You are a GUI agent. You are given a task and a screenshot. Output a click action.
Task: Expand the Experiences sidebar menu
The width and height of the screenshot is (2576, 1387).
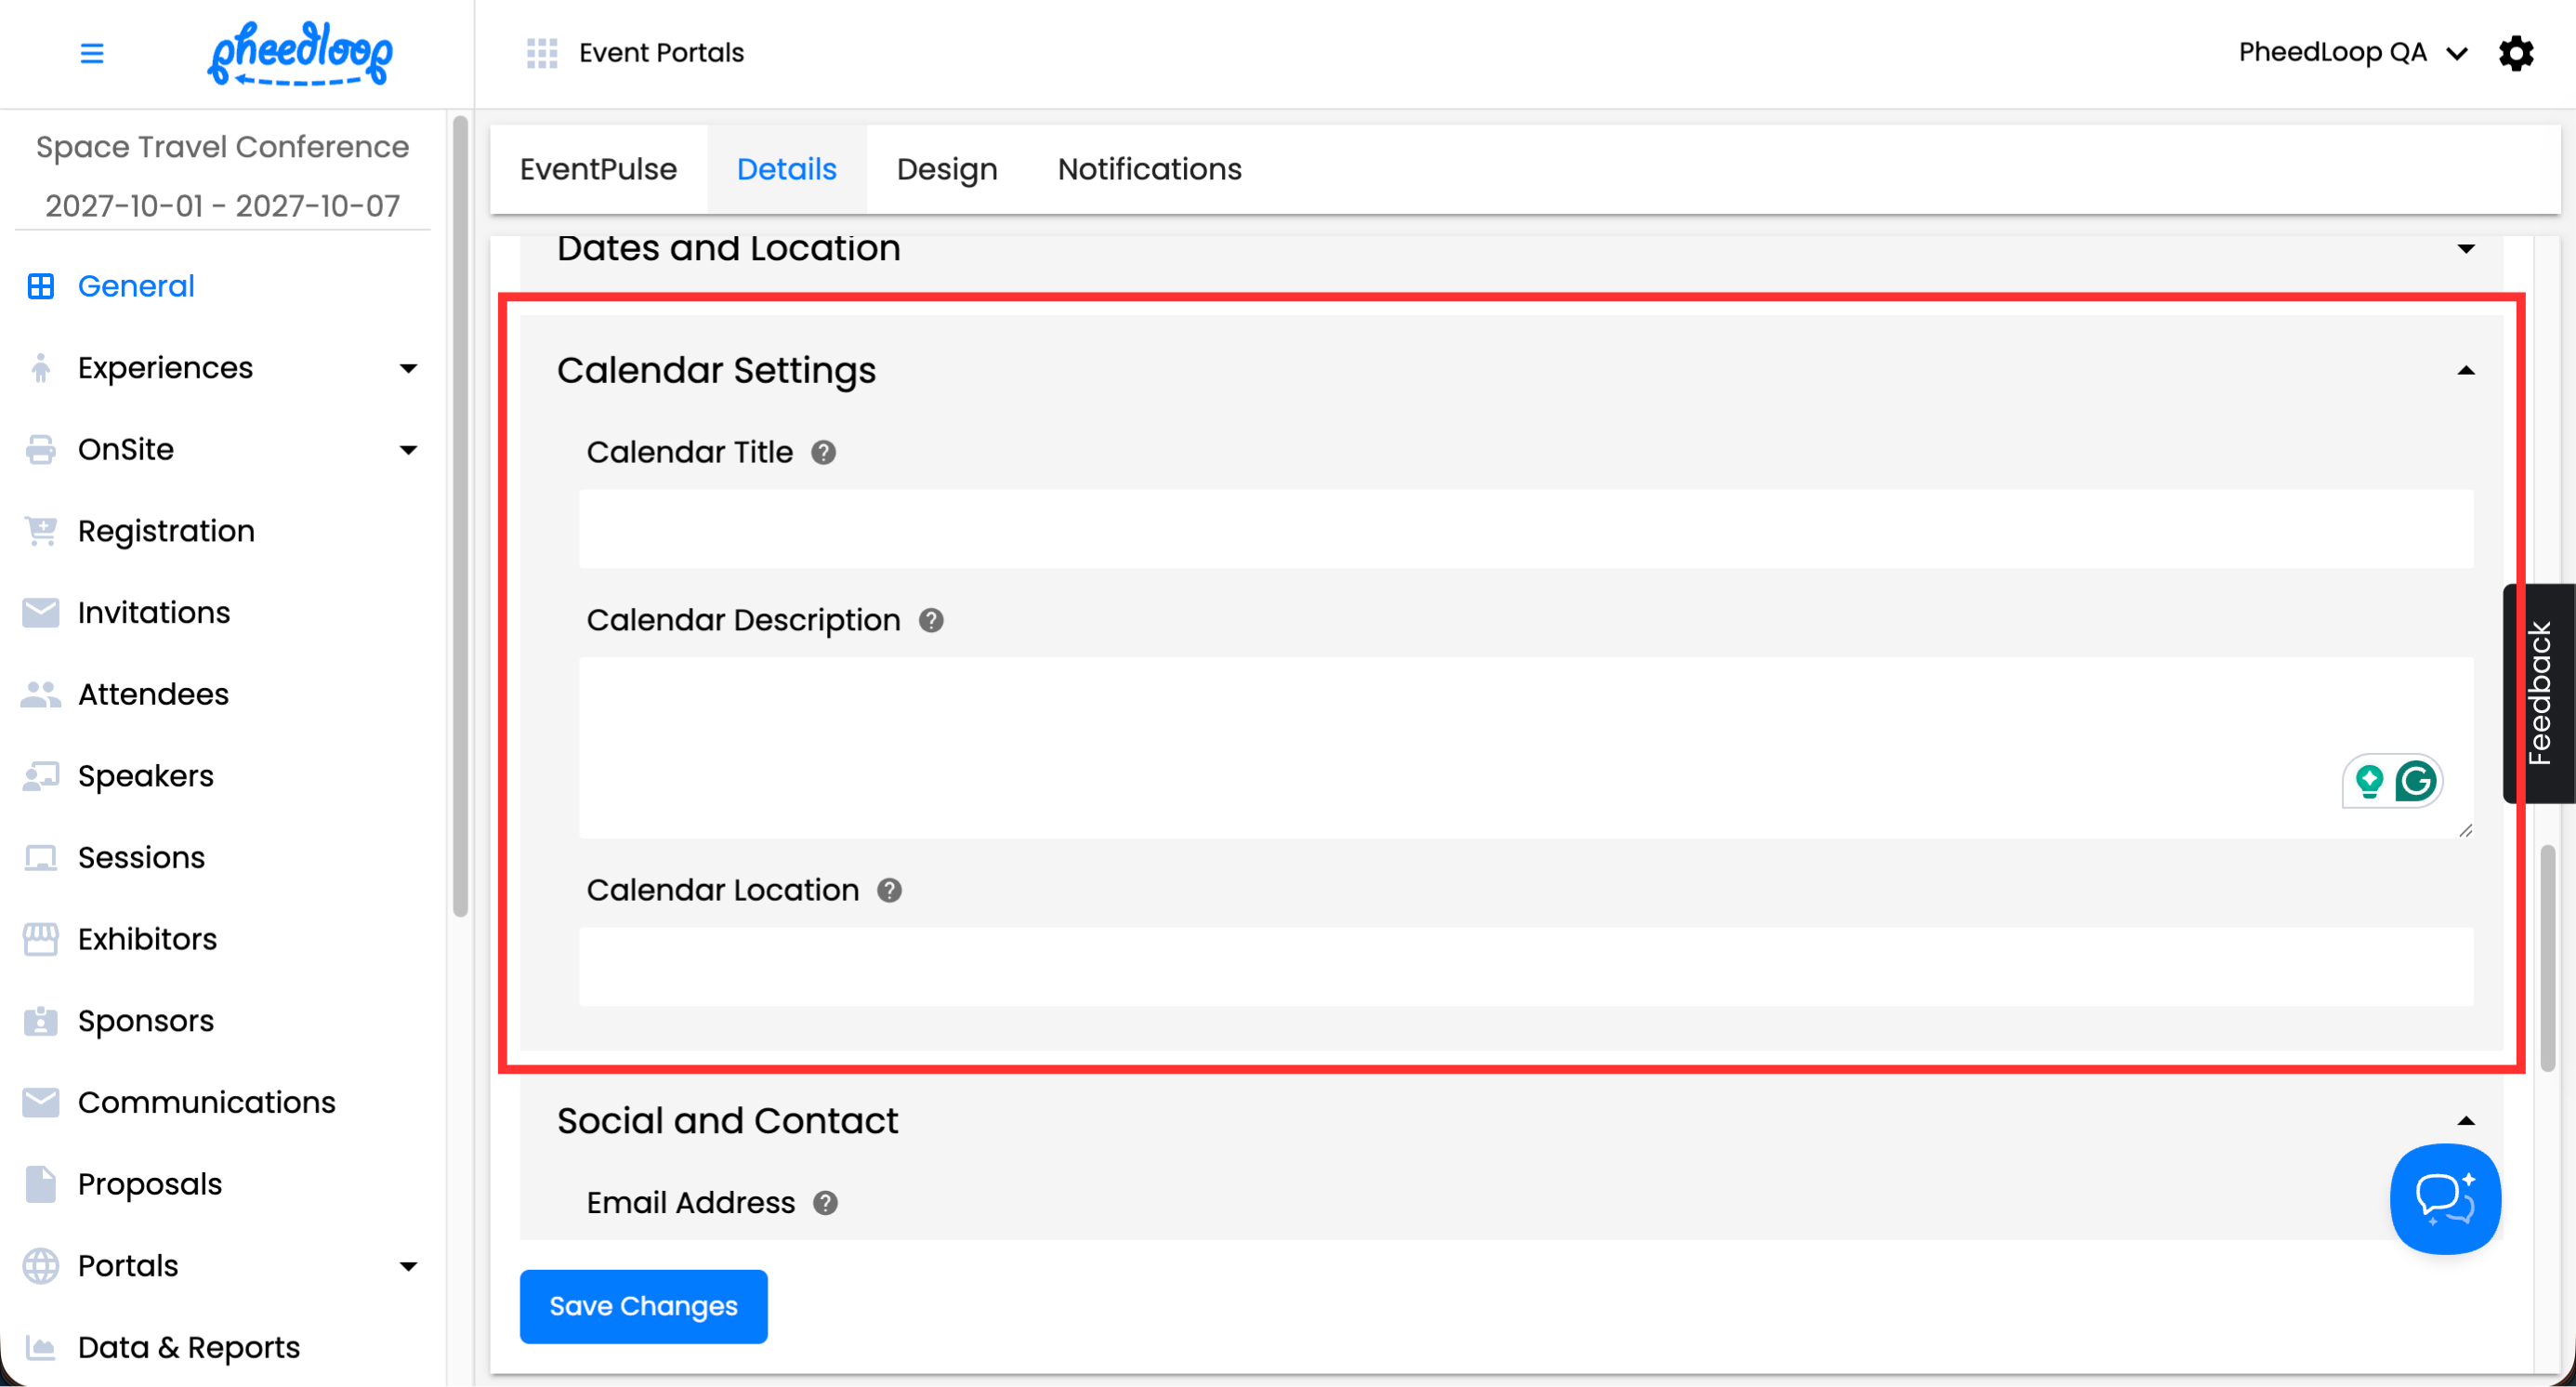pyautogui.click(x=407, y=368)
